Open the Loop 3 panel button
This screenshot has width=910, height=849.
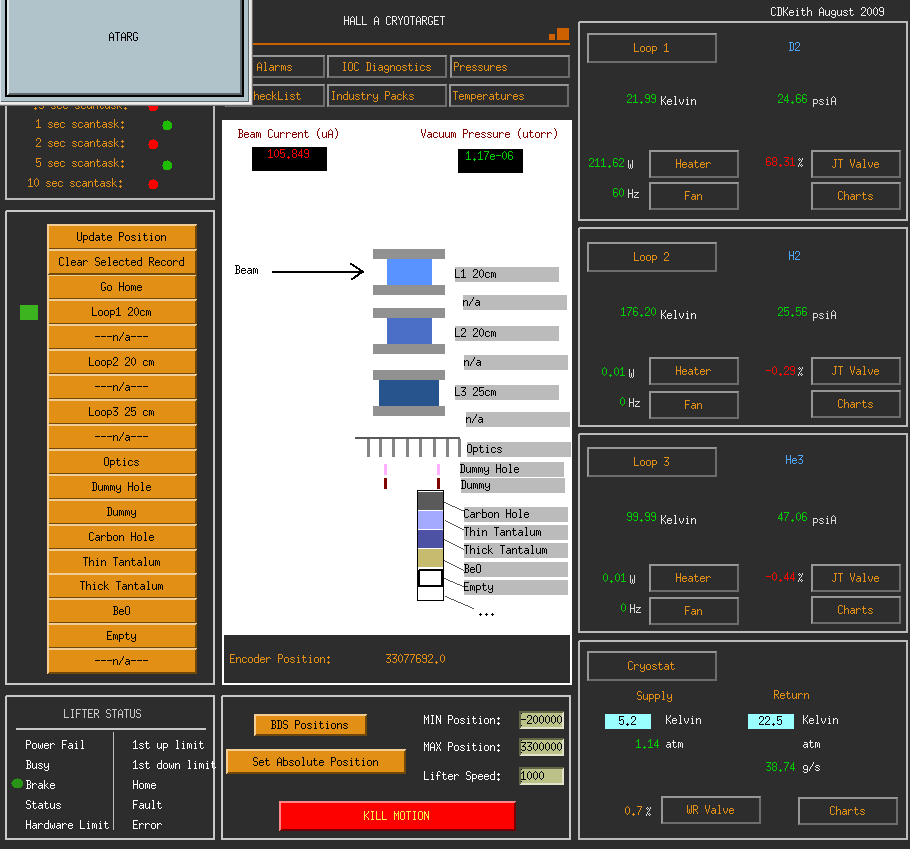(x=651, y=461)
